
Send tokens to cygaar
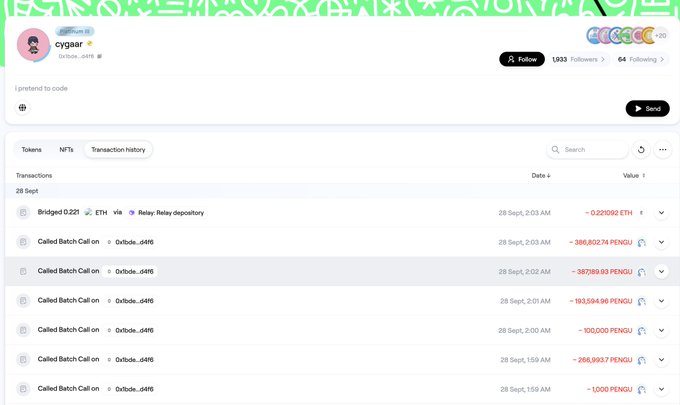(647, 108)
